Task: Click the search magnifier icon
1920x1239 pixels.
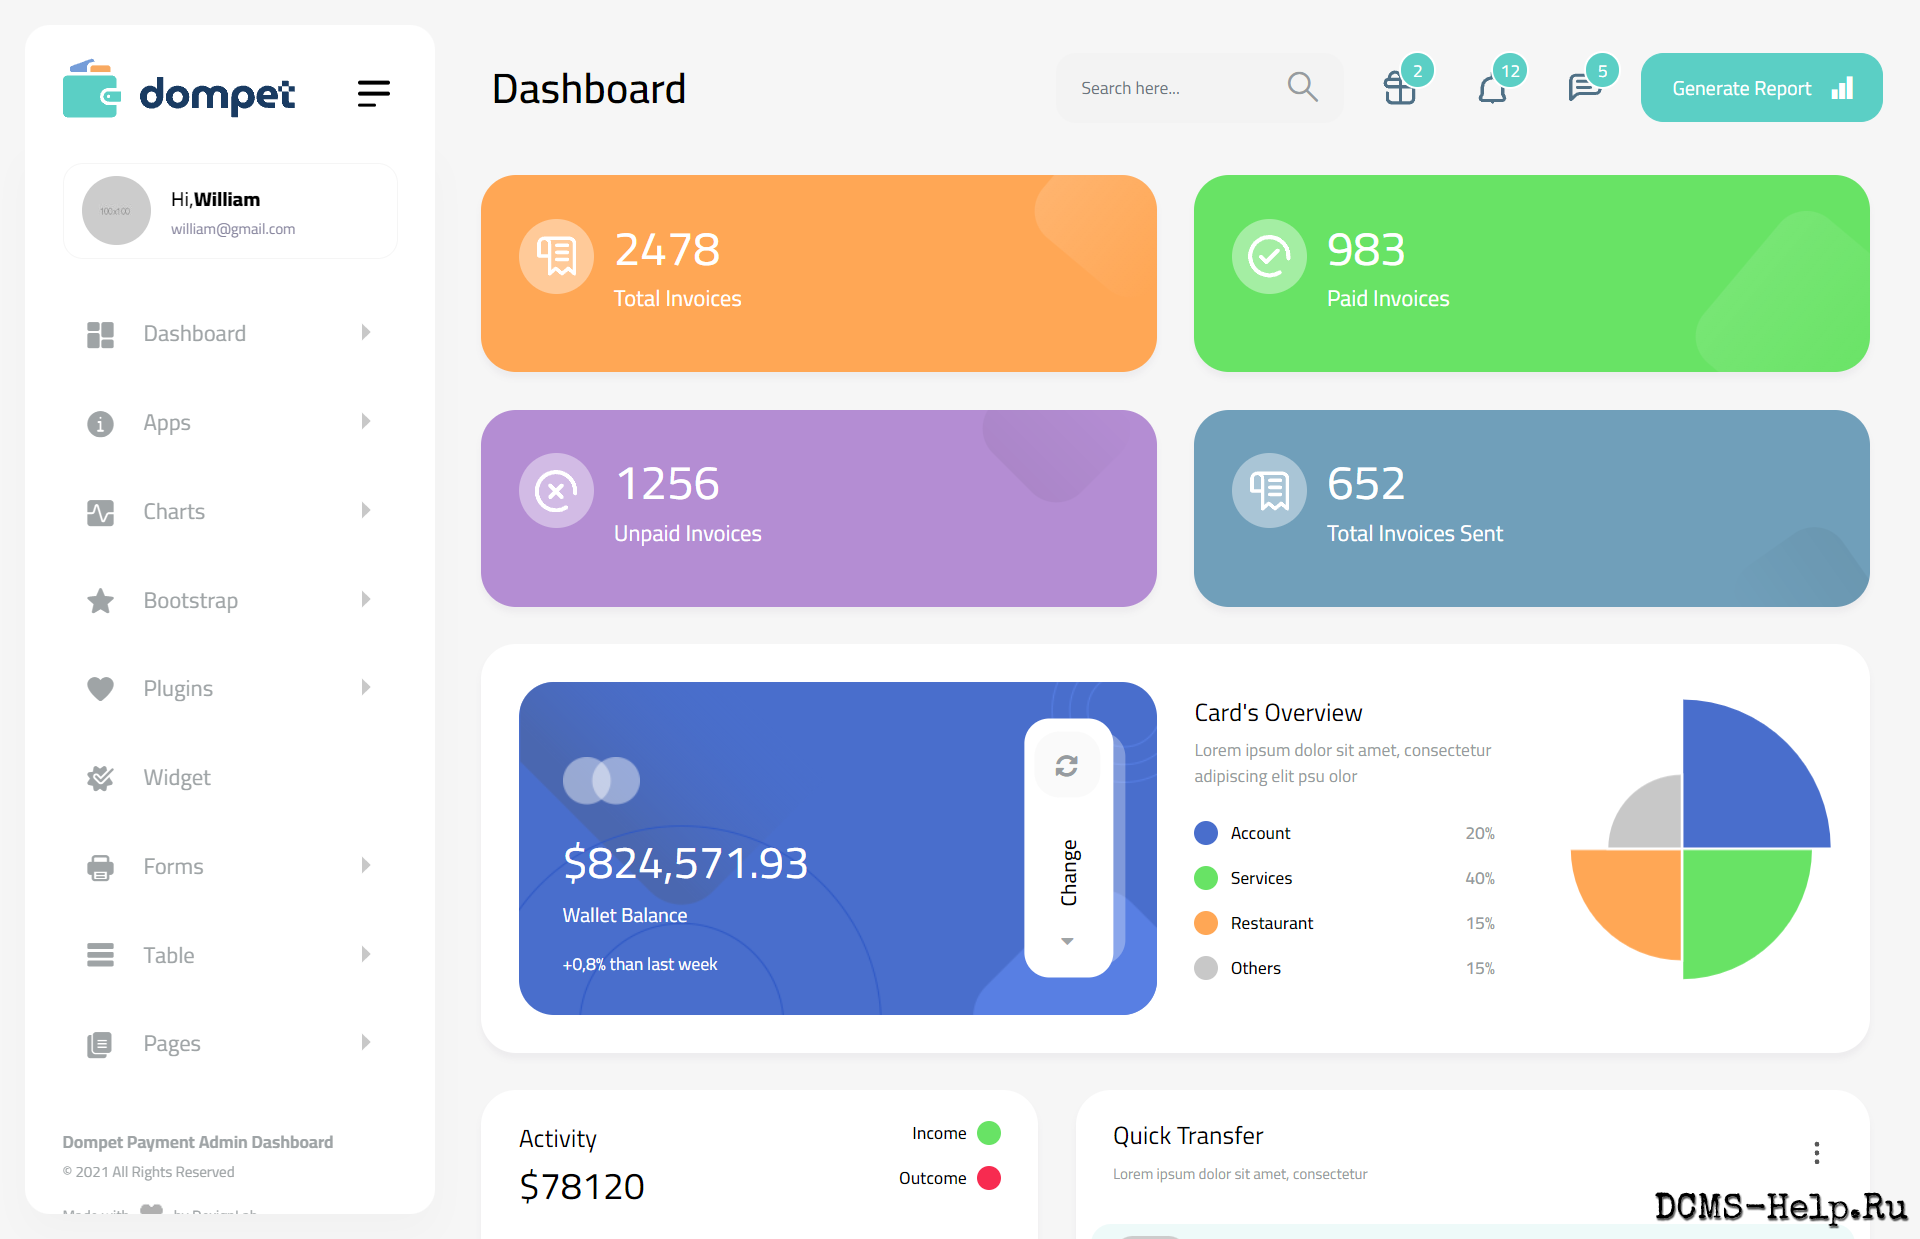Action: click(x=1302, y=87)
